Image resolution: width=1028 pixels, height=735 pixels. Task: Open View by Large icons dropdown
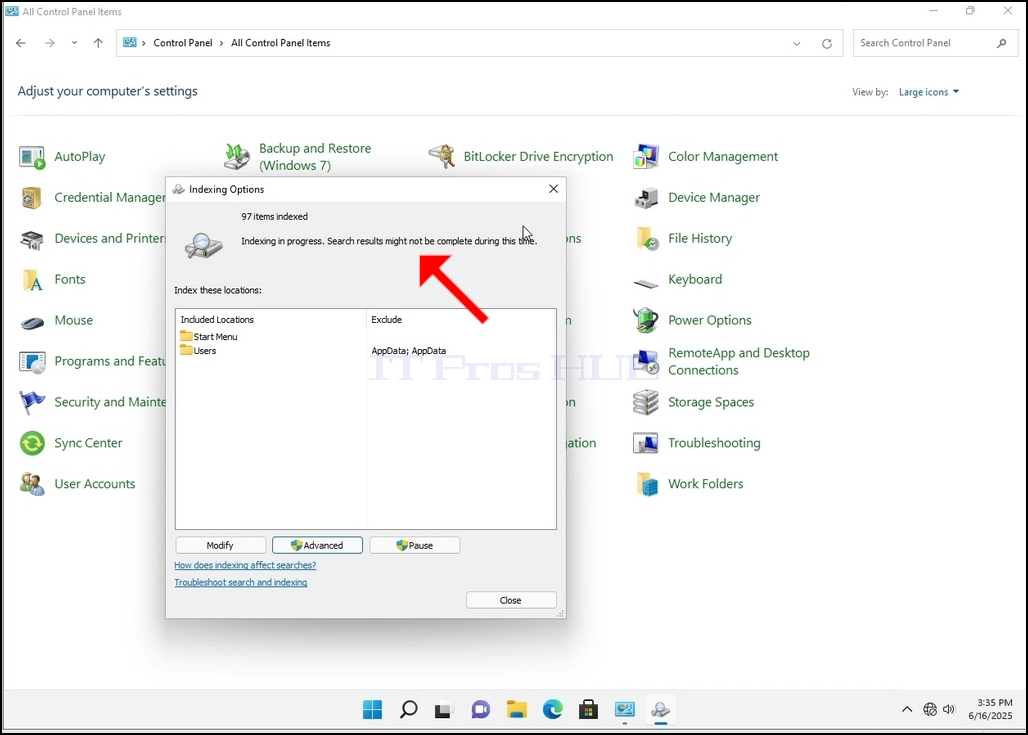pyautogui.click(x=929, y=92)
